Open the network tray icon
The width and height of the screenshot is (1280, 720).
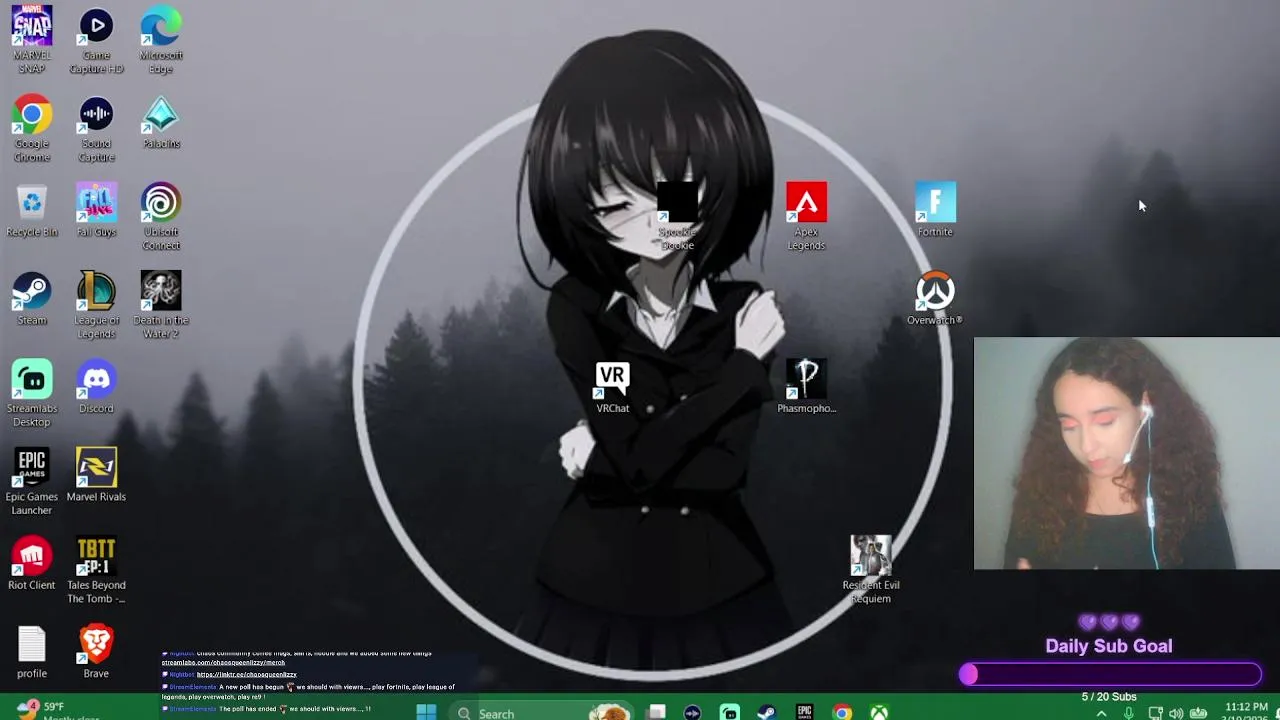(x=1155, y=713)
